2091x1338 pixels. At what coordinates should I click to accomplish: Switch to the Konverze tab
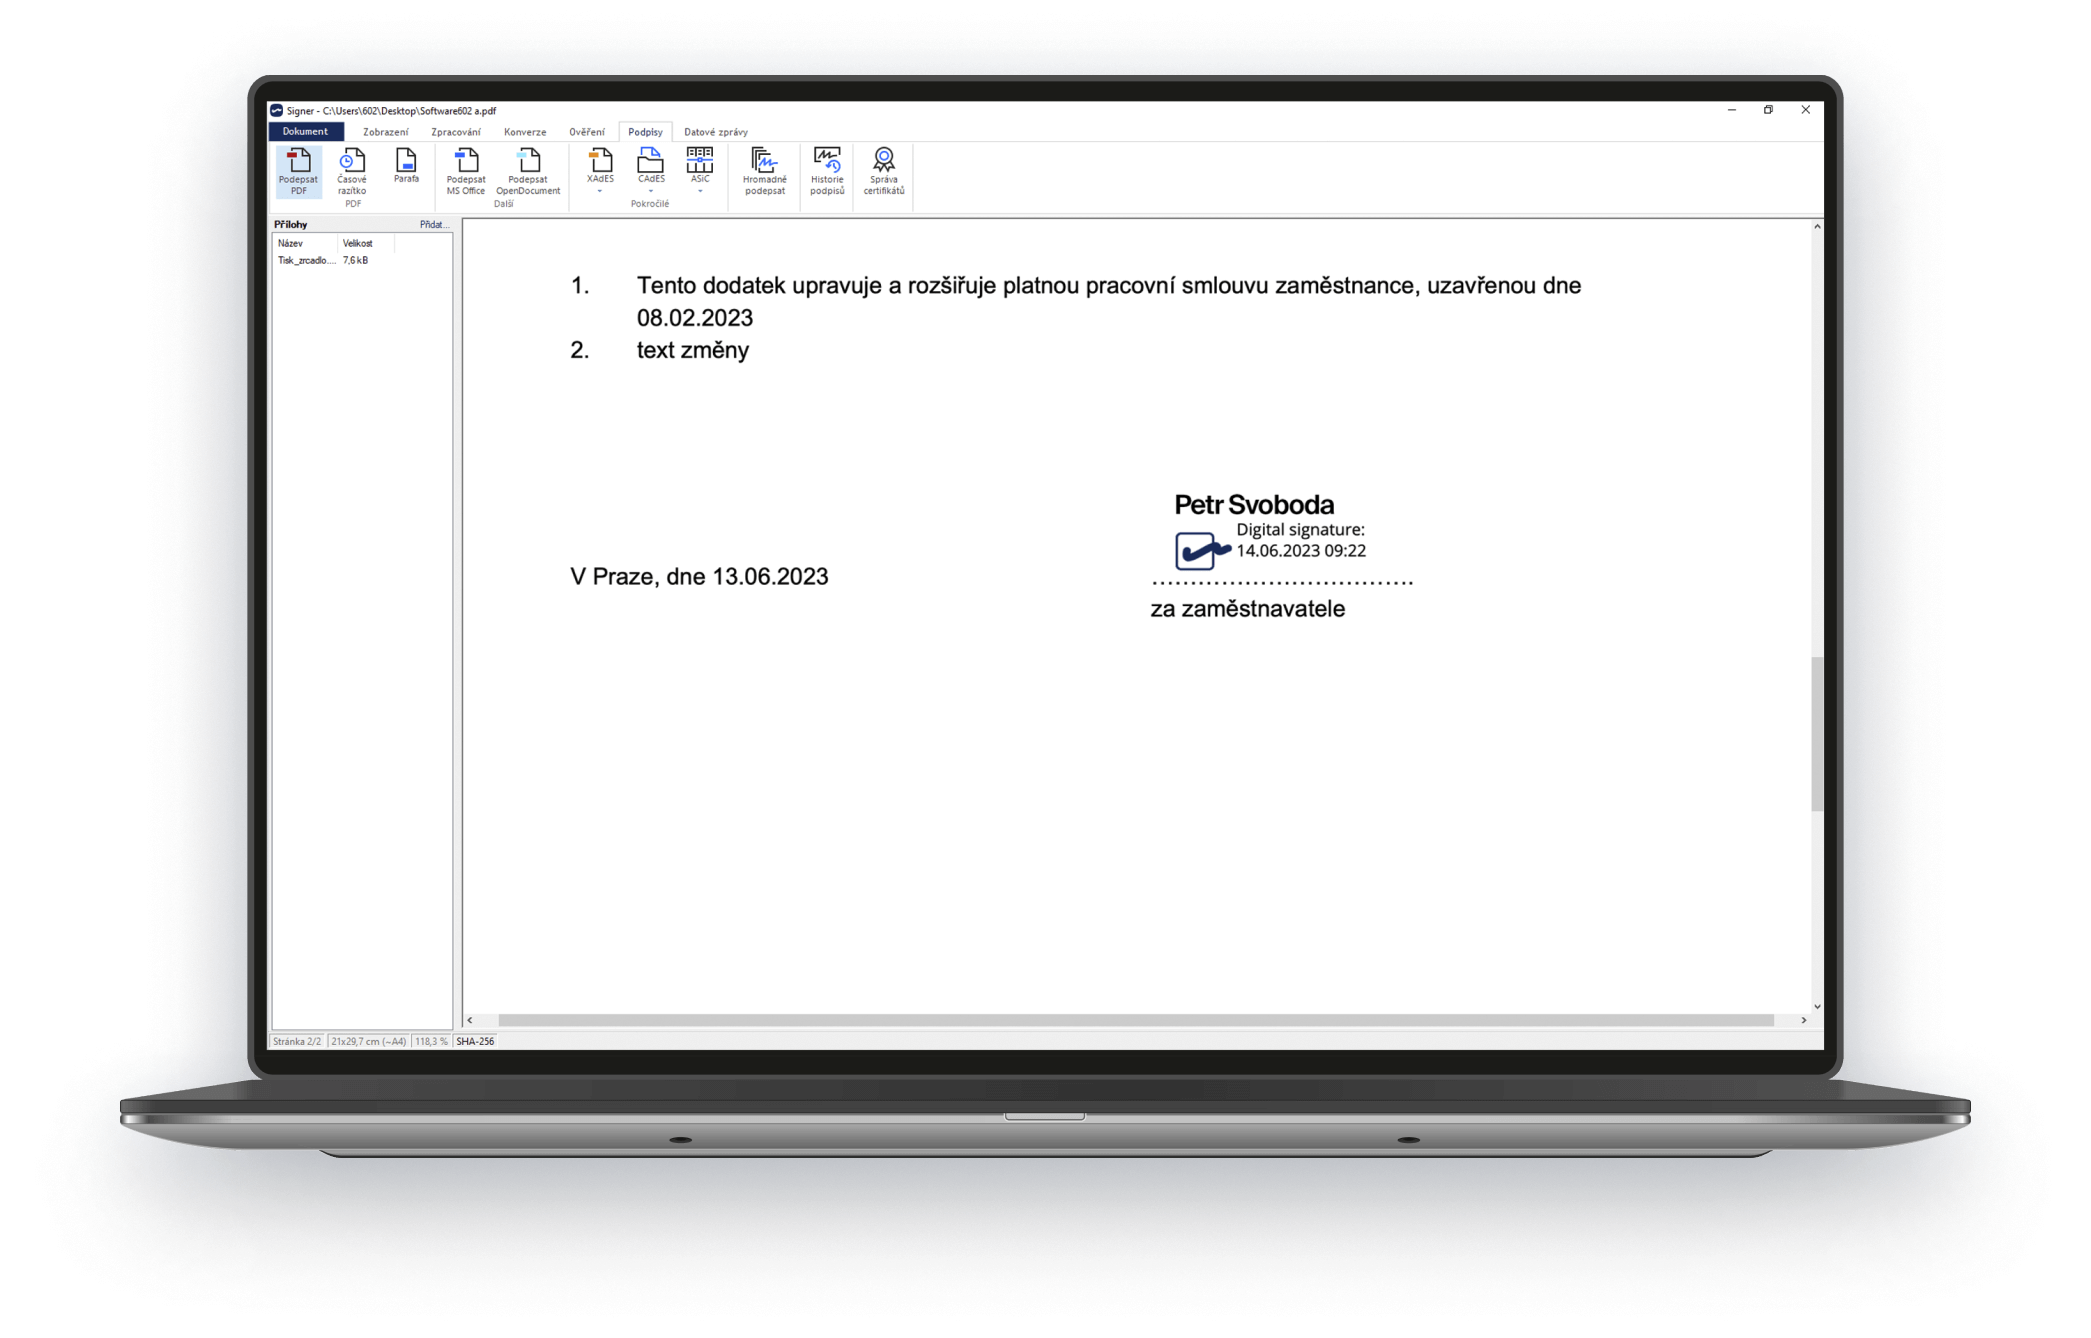525,132
